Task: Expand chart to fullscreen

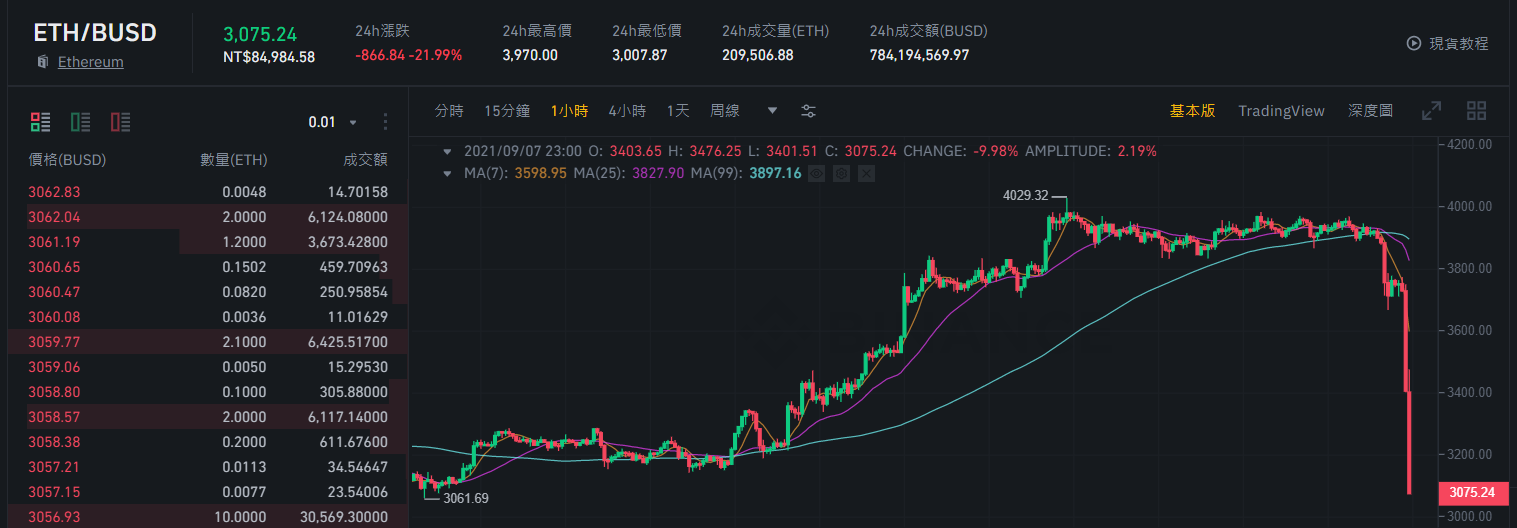Action: pyautogui.click(x=1431, y=111)
